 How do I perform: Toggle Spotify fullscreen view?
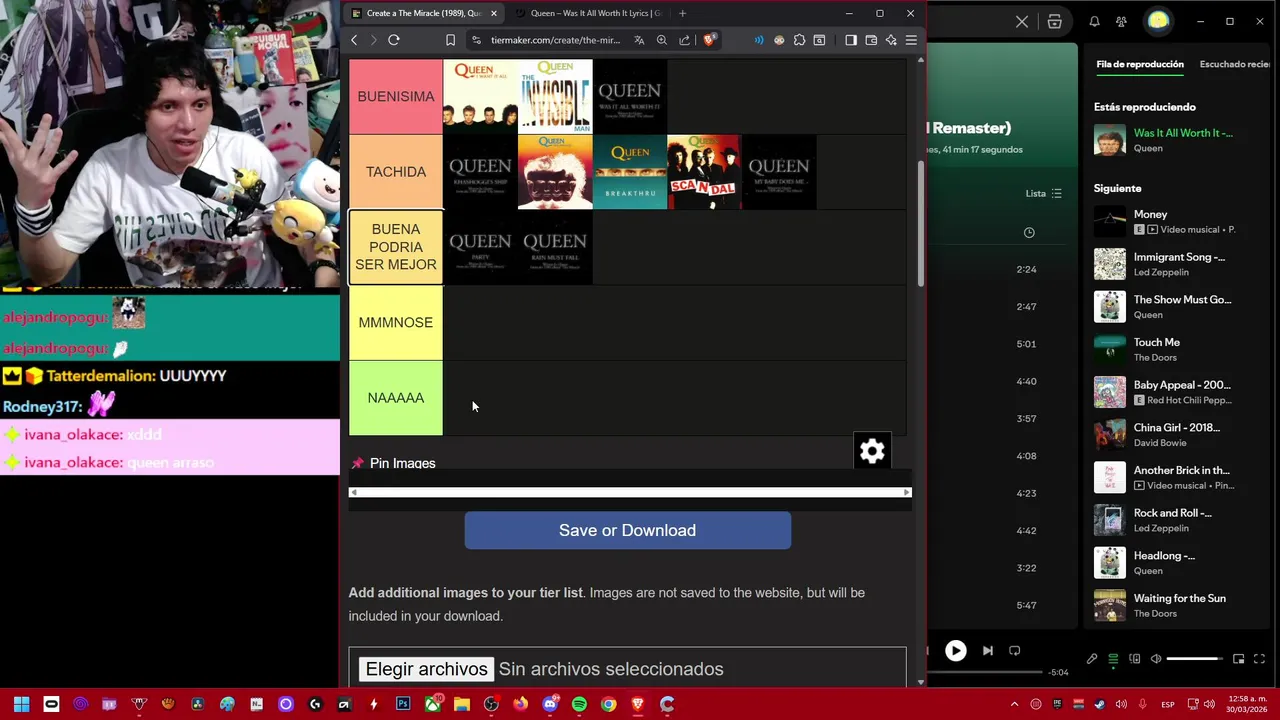1259,659
